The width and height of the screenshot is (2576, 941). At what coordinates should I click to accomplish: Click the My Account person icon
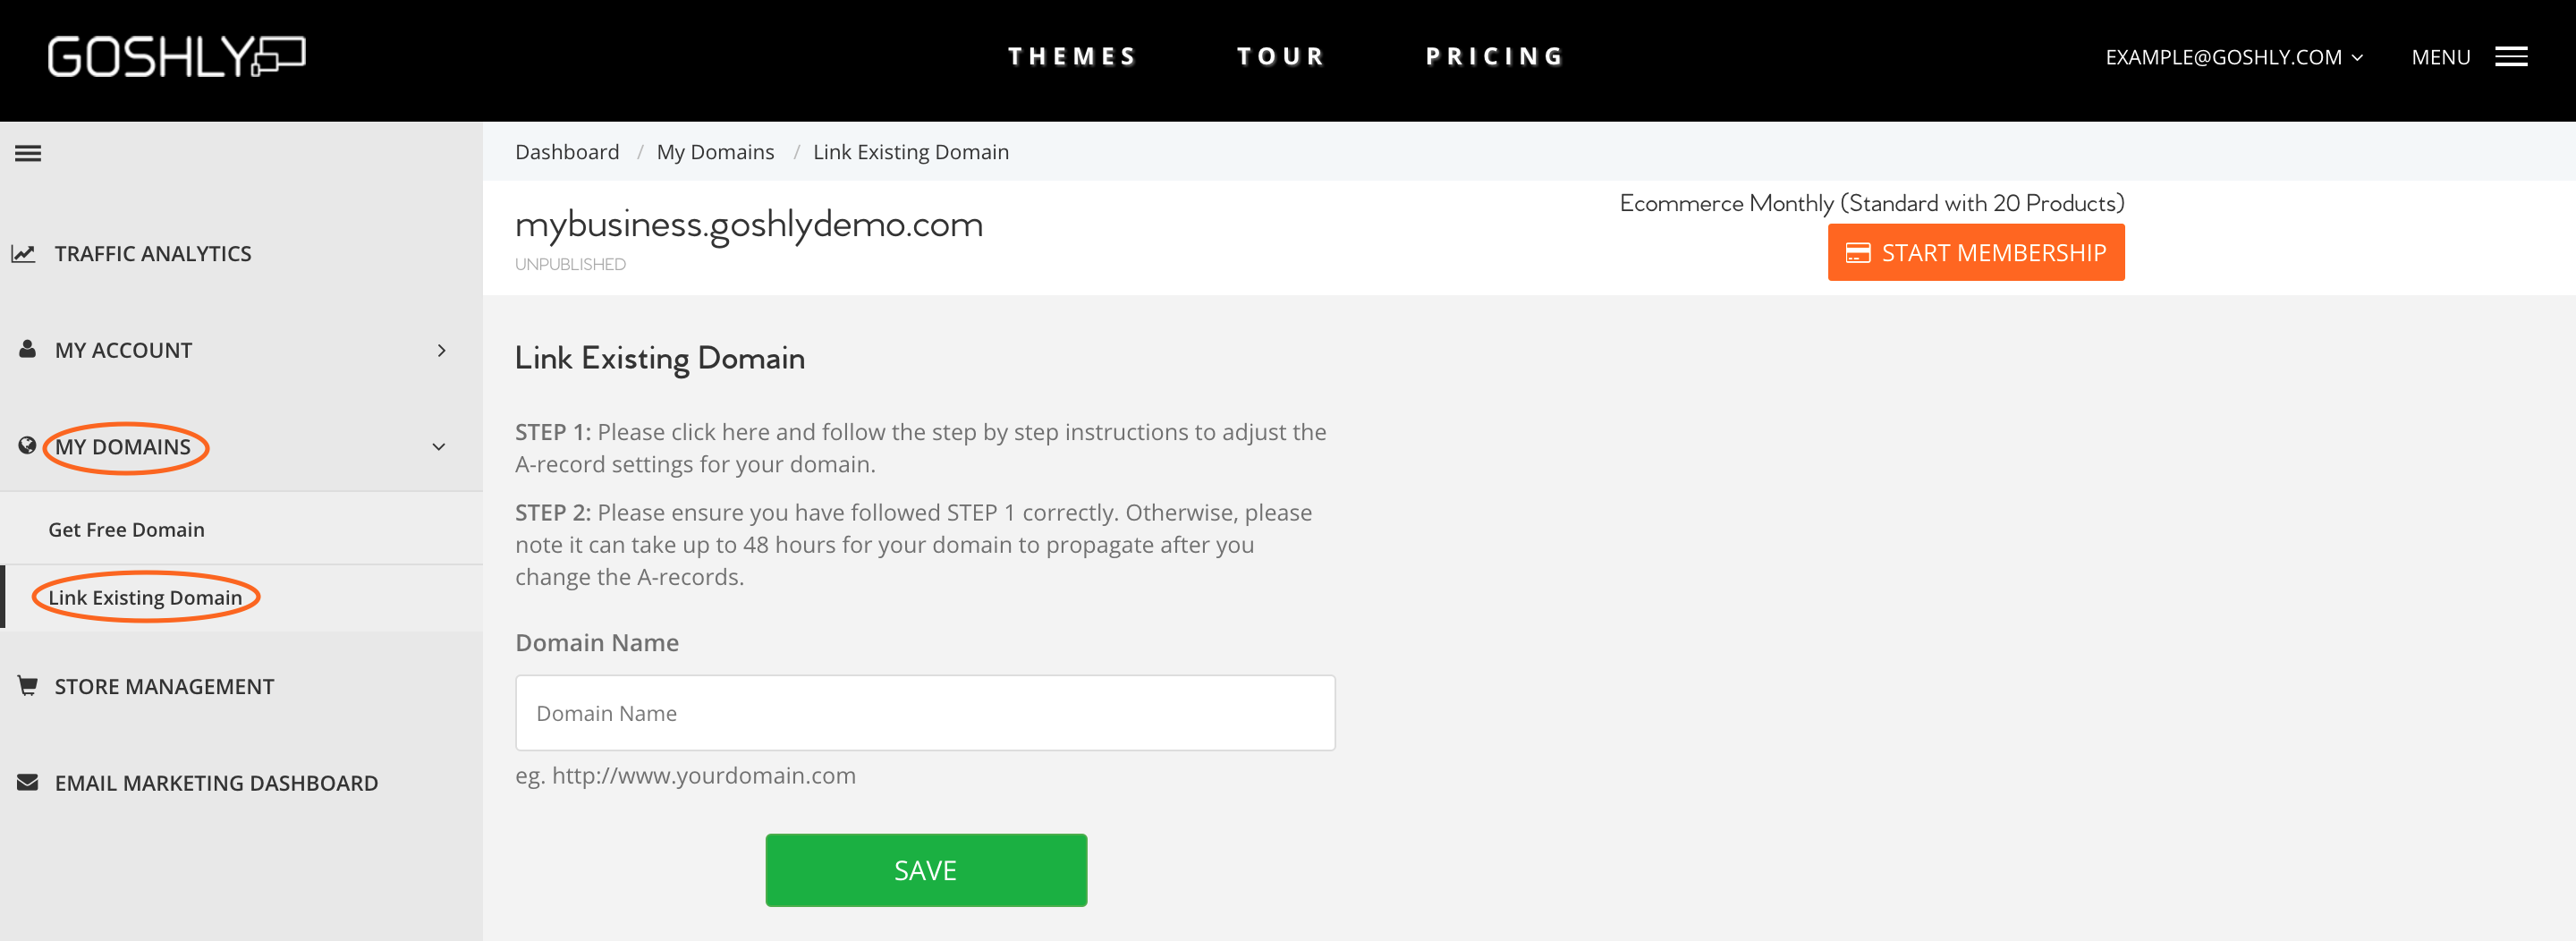click(27, 349)
